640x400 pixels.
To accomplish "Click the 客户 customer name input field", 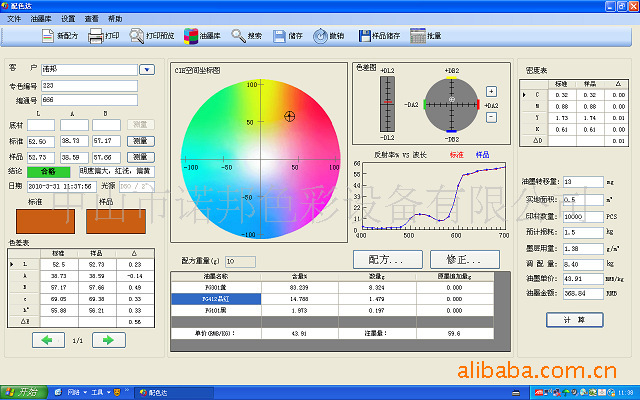I will tap(89, 70).
